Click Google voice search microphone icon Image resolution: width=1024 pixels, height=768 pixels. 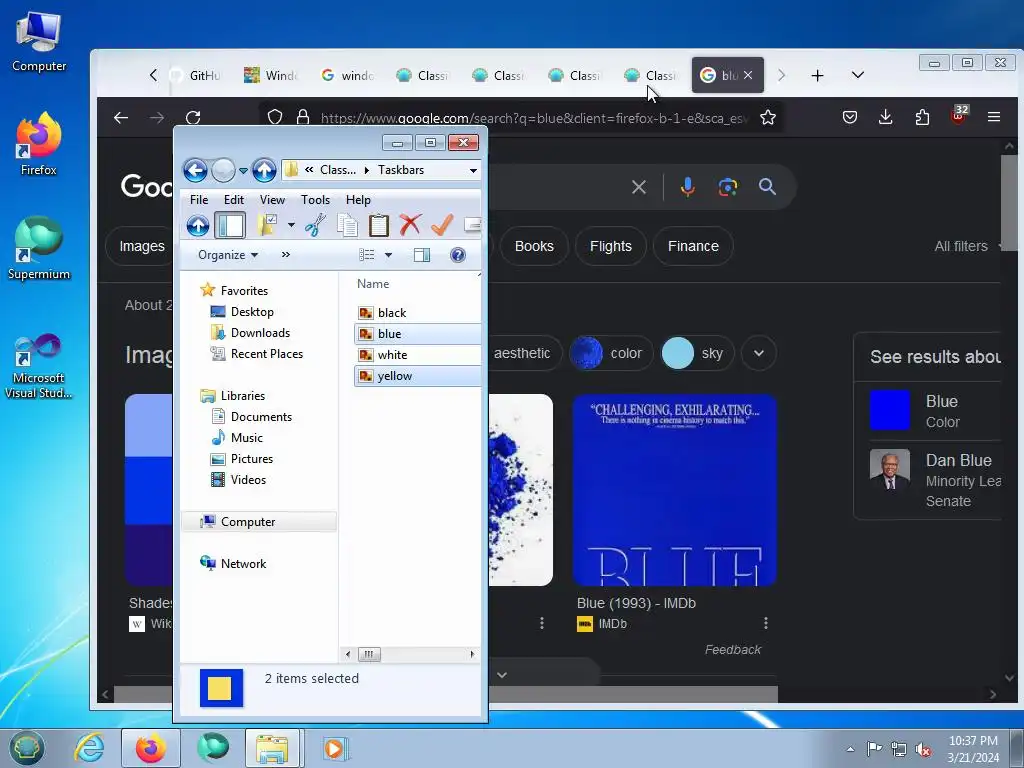687,187
